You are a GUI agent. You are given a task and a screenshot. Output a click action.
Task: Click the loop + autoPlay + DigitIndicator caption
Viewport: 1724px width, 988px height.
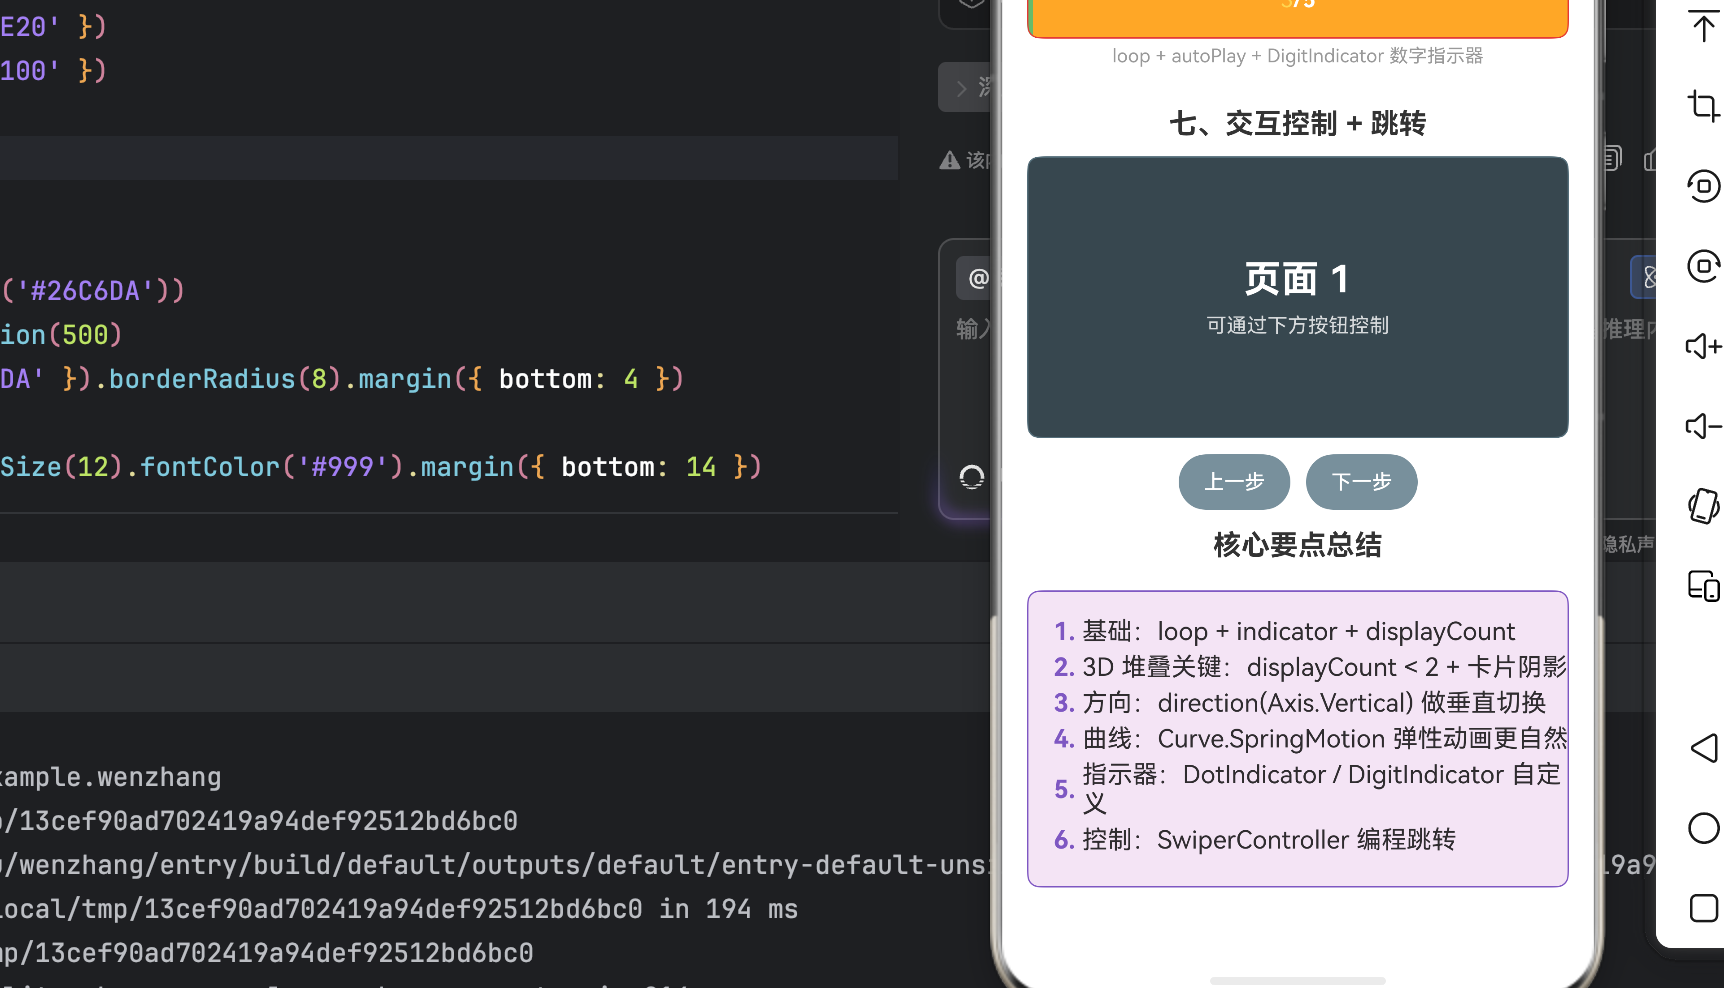(x=1298, y=56)
